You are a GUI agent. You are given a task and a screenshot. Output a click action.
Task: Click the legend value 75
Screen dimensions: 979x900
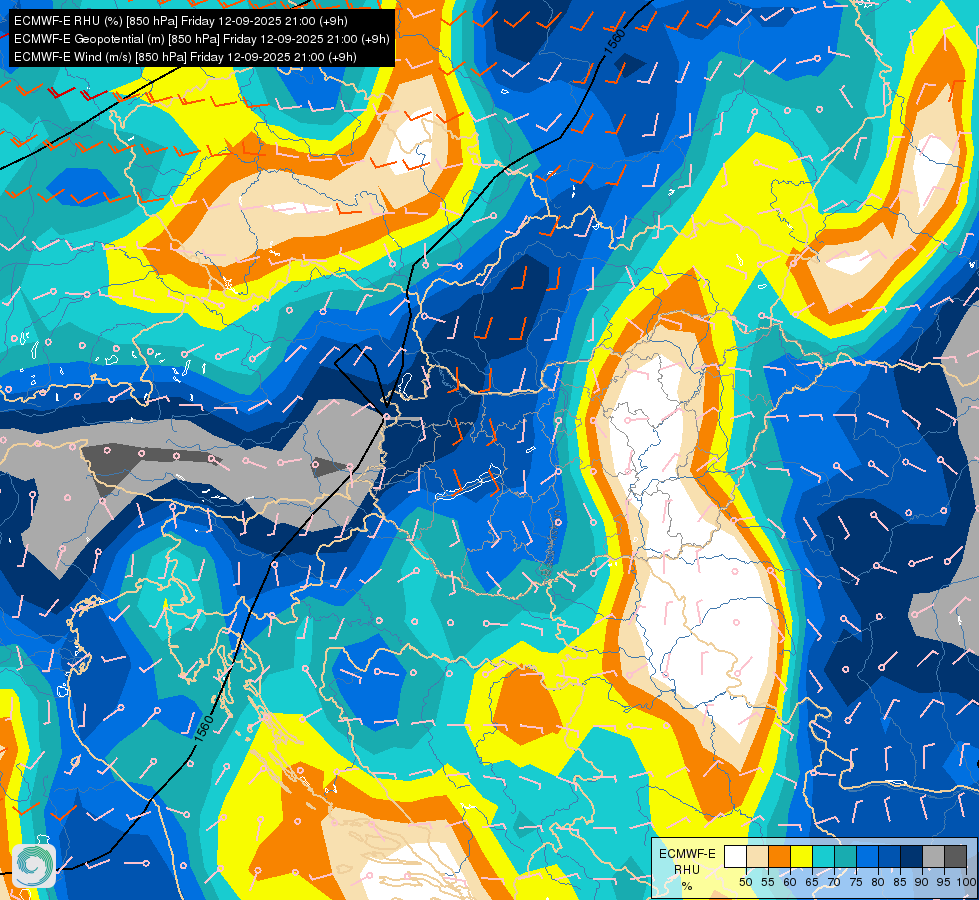point(855,883)
